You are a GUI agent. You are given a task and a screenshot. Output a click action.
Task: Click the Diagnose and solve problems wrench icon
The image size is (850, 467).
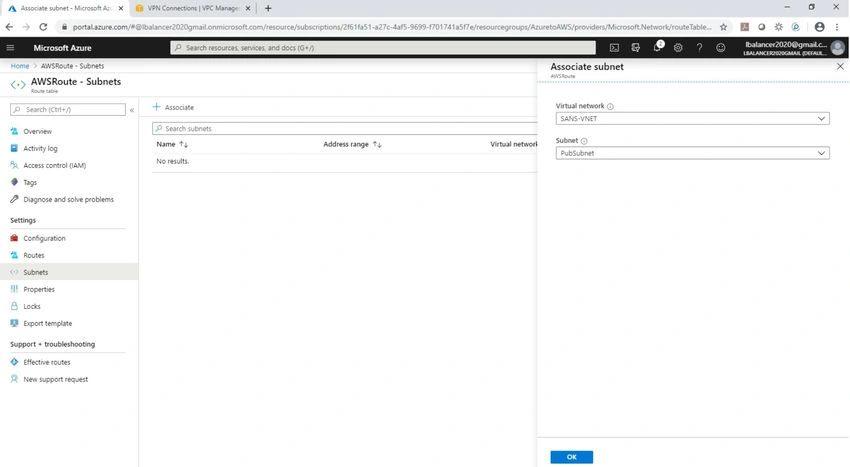tap(15, 199)
